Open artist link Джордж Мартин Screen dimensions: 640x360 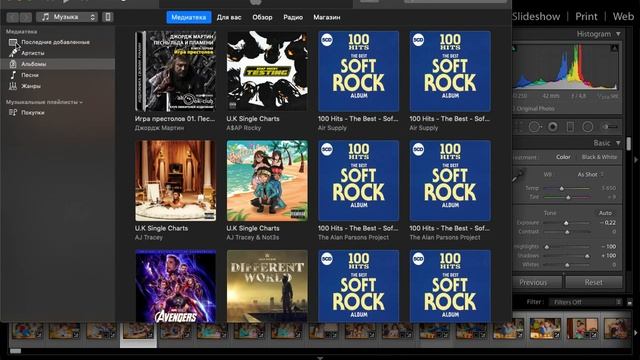tap(159, 128)
